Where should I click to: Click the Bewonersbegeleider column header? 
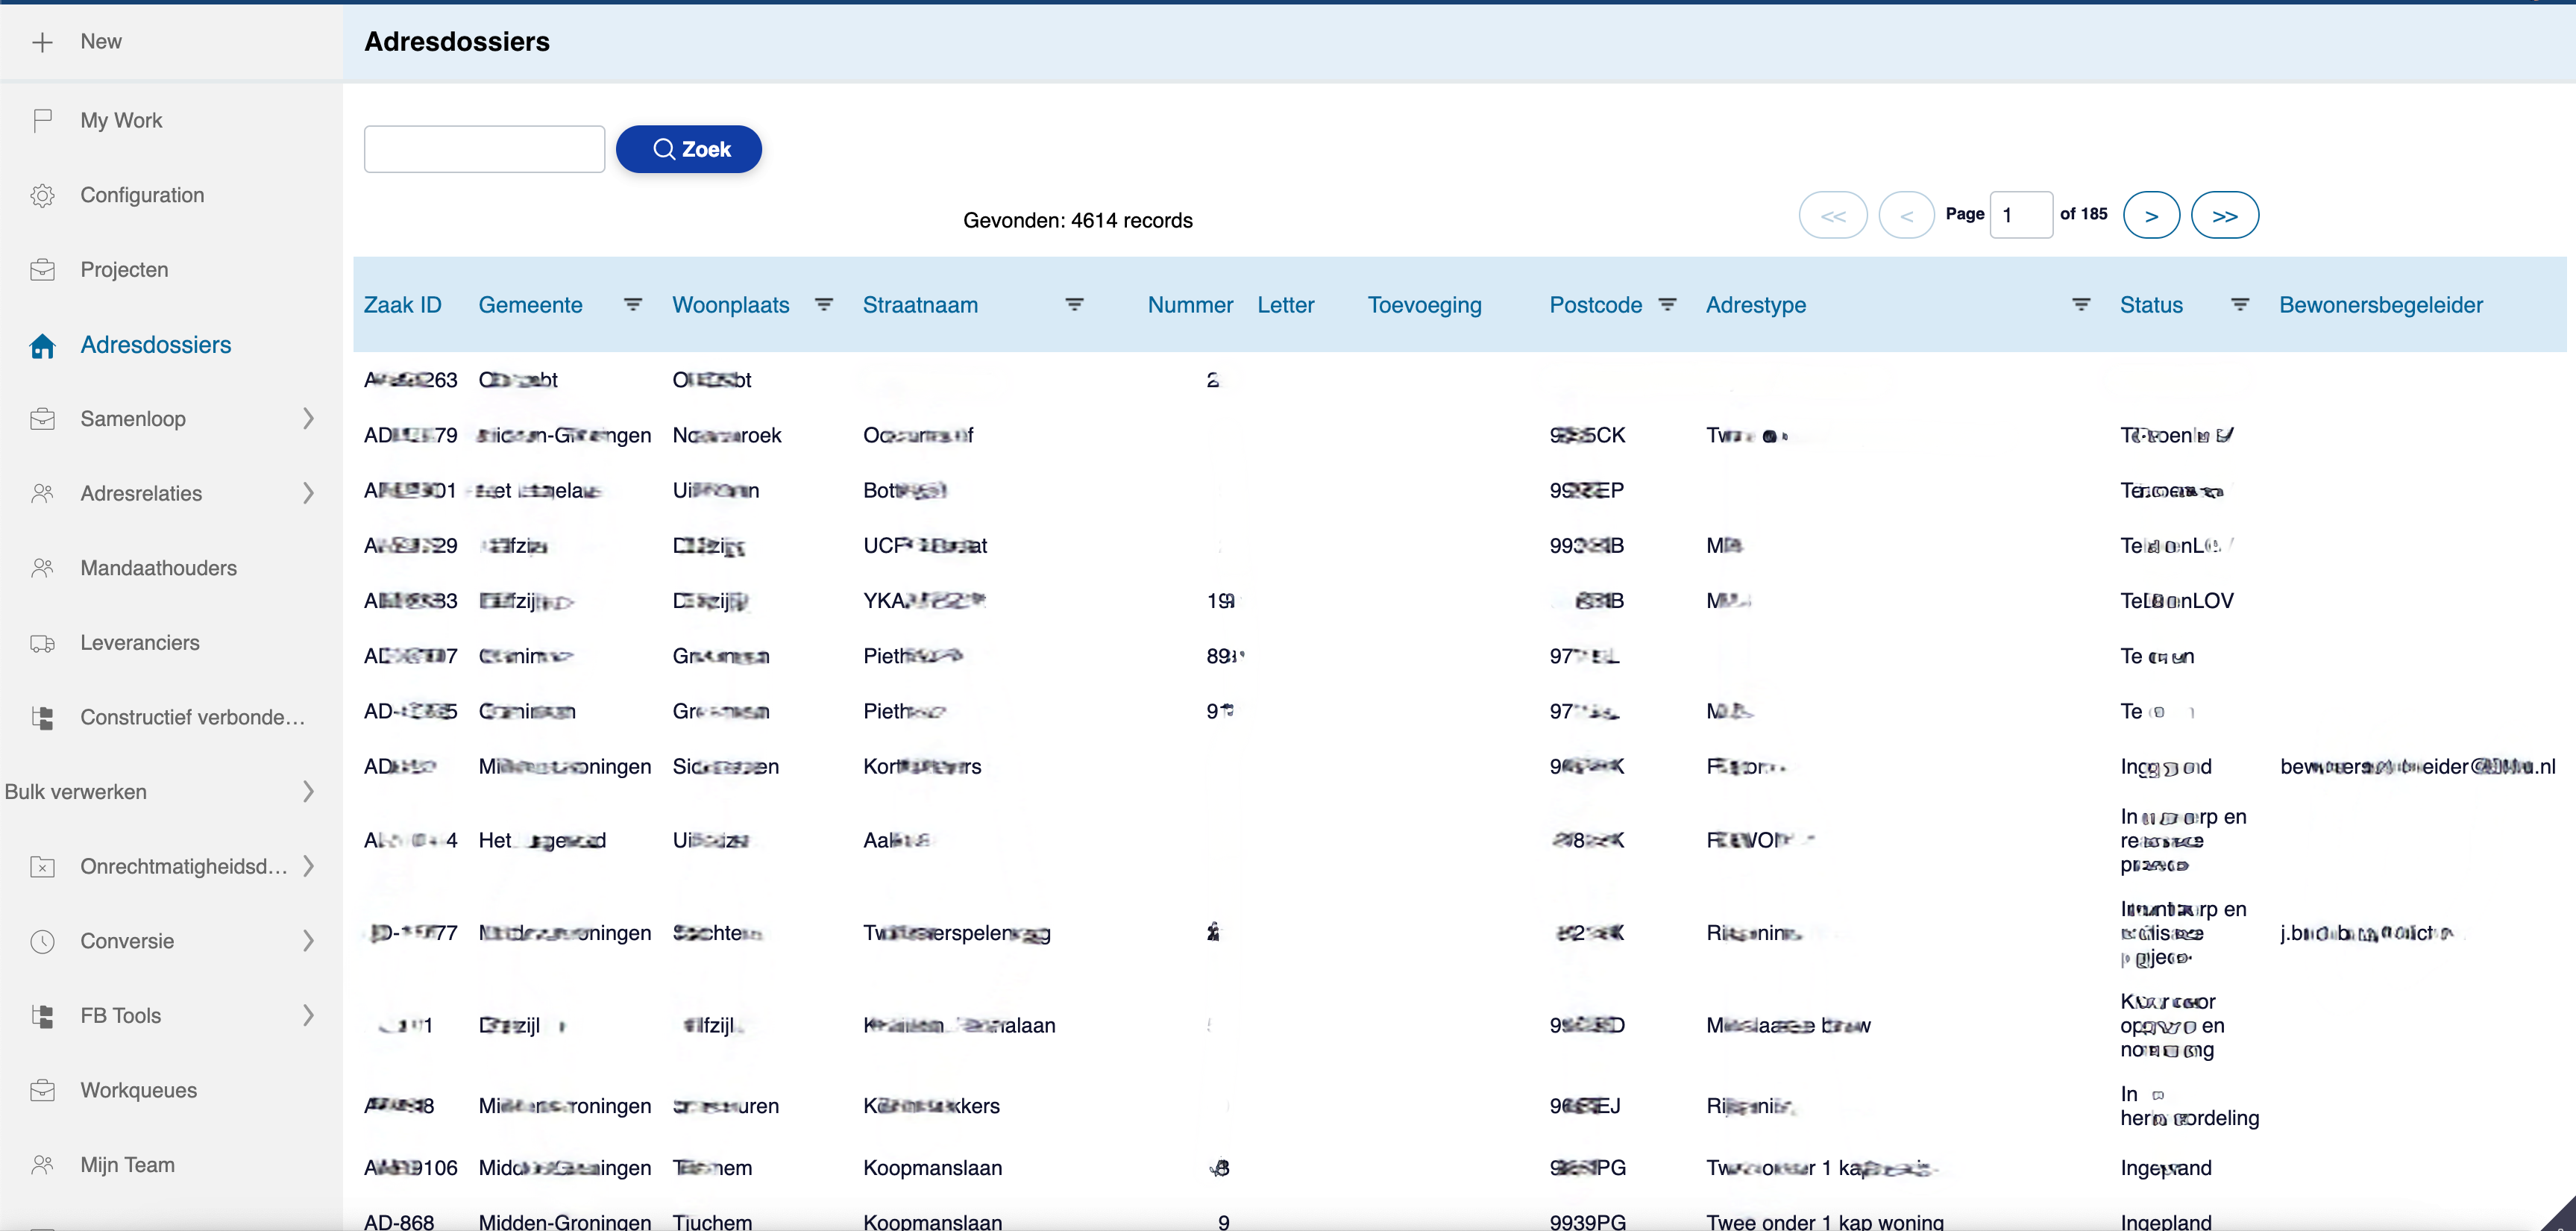coord(2381,305)
